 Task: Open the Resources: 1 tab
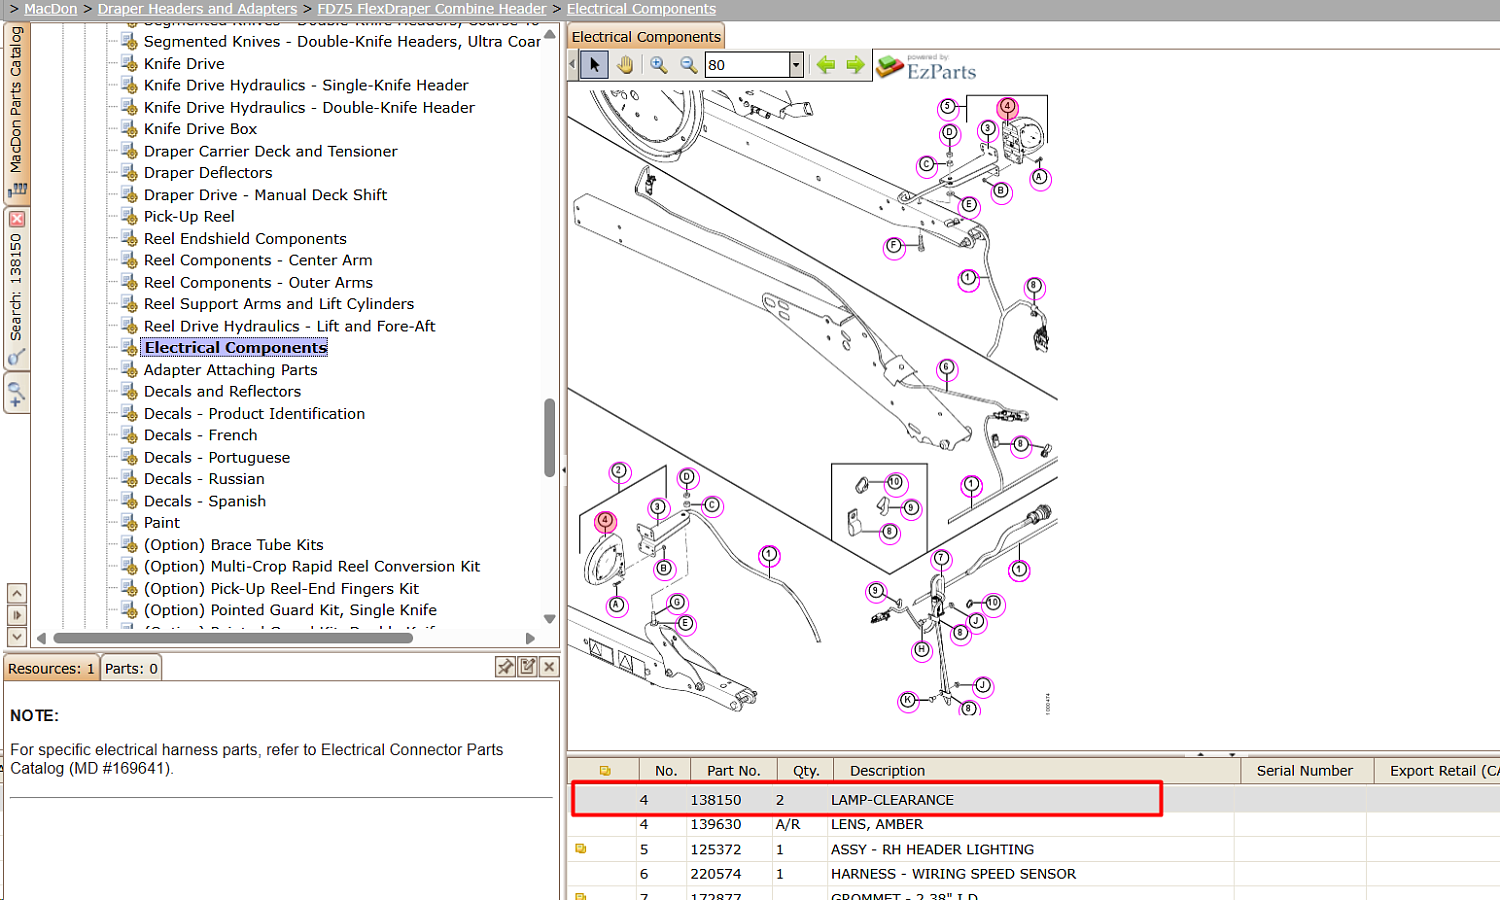click(51, 669)
